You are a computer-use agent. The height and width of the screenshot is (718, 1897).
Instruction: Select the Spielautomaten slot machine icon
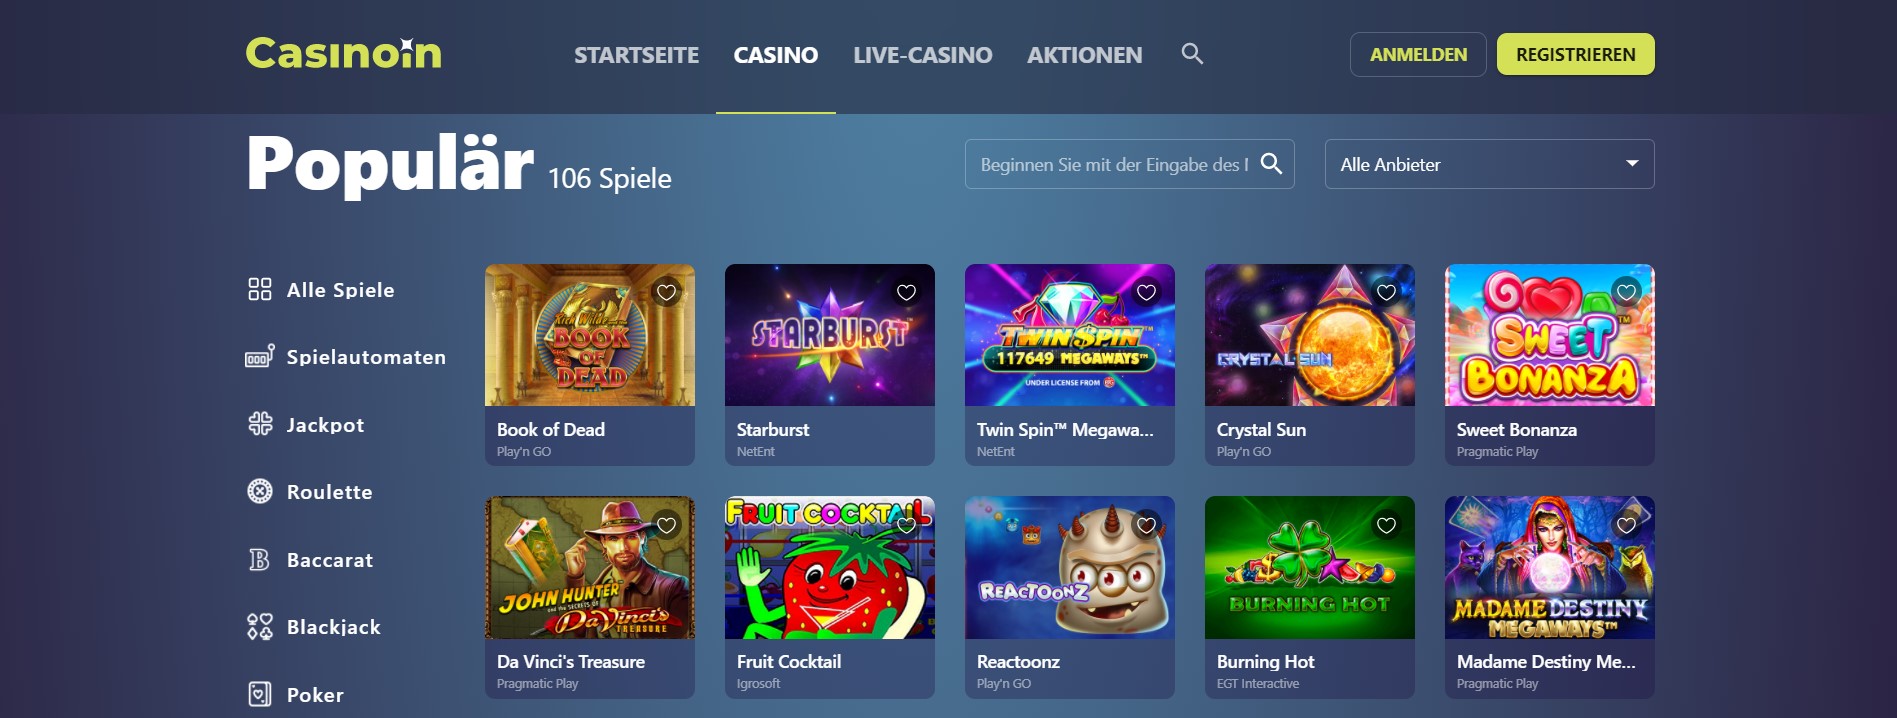pos(260,356)
